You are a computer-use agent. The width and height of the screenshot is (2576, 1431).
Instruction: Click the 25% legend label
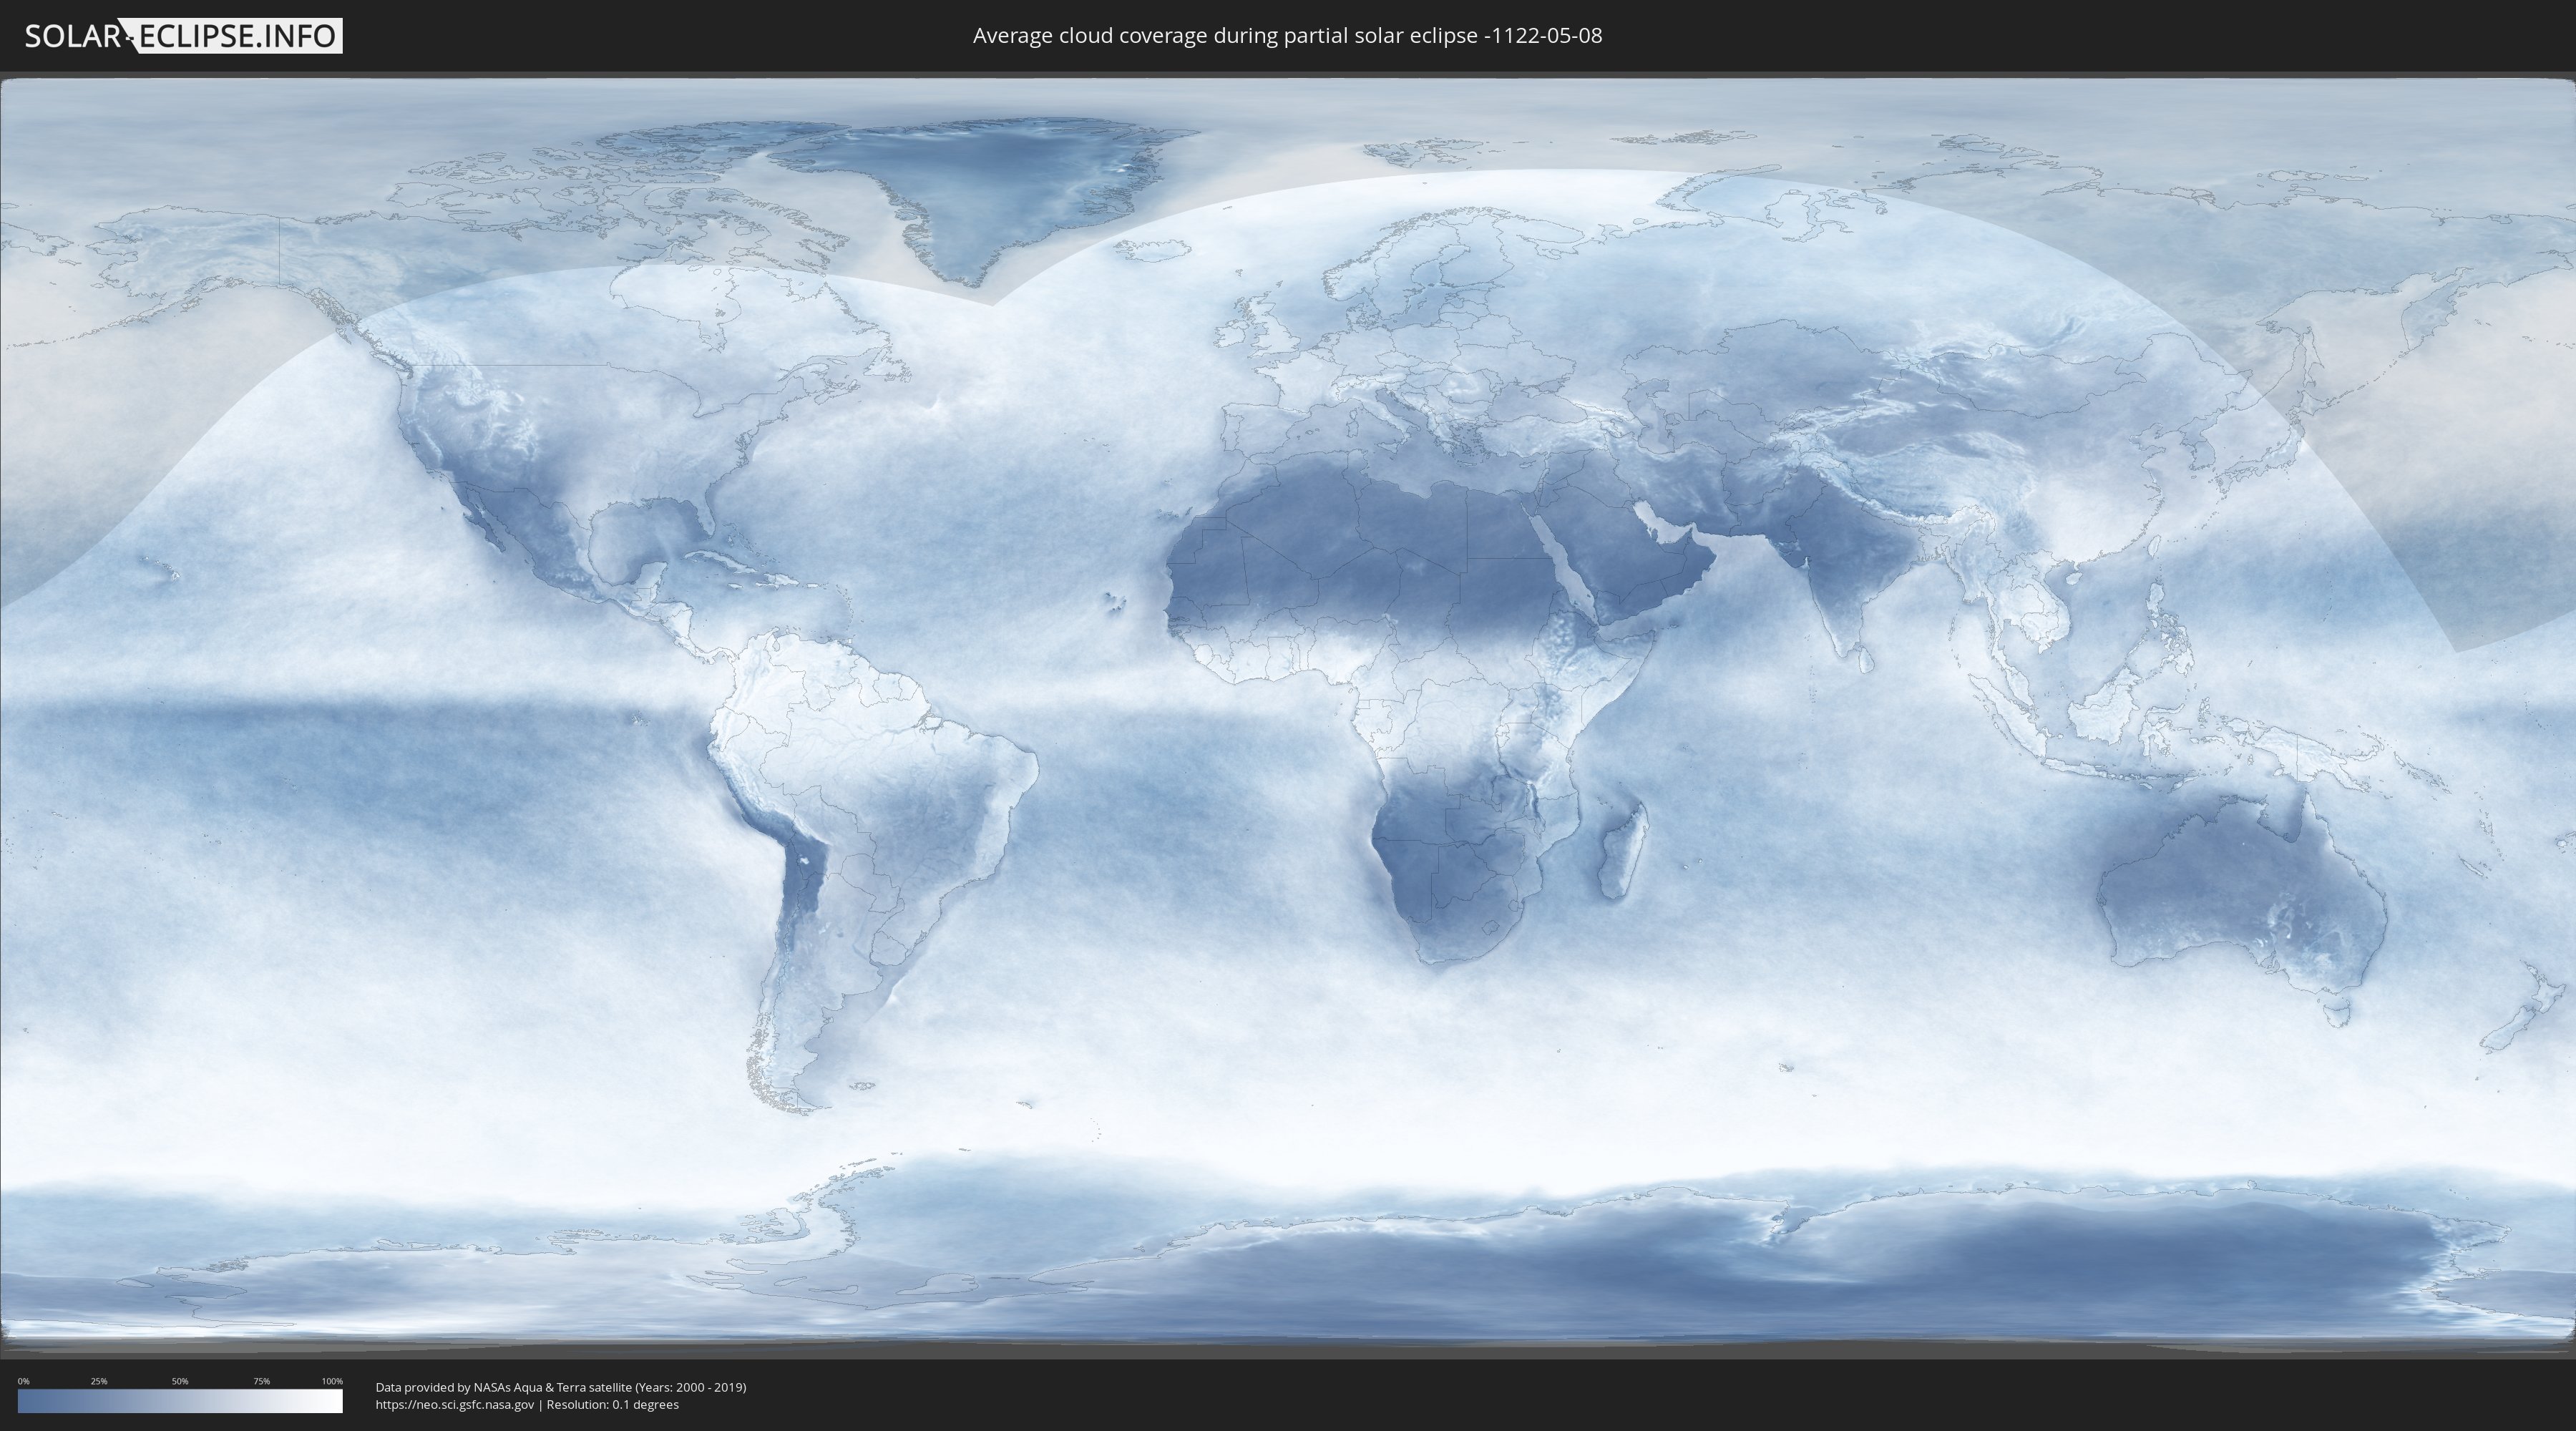click(99, 1381)
